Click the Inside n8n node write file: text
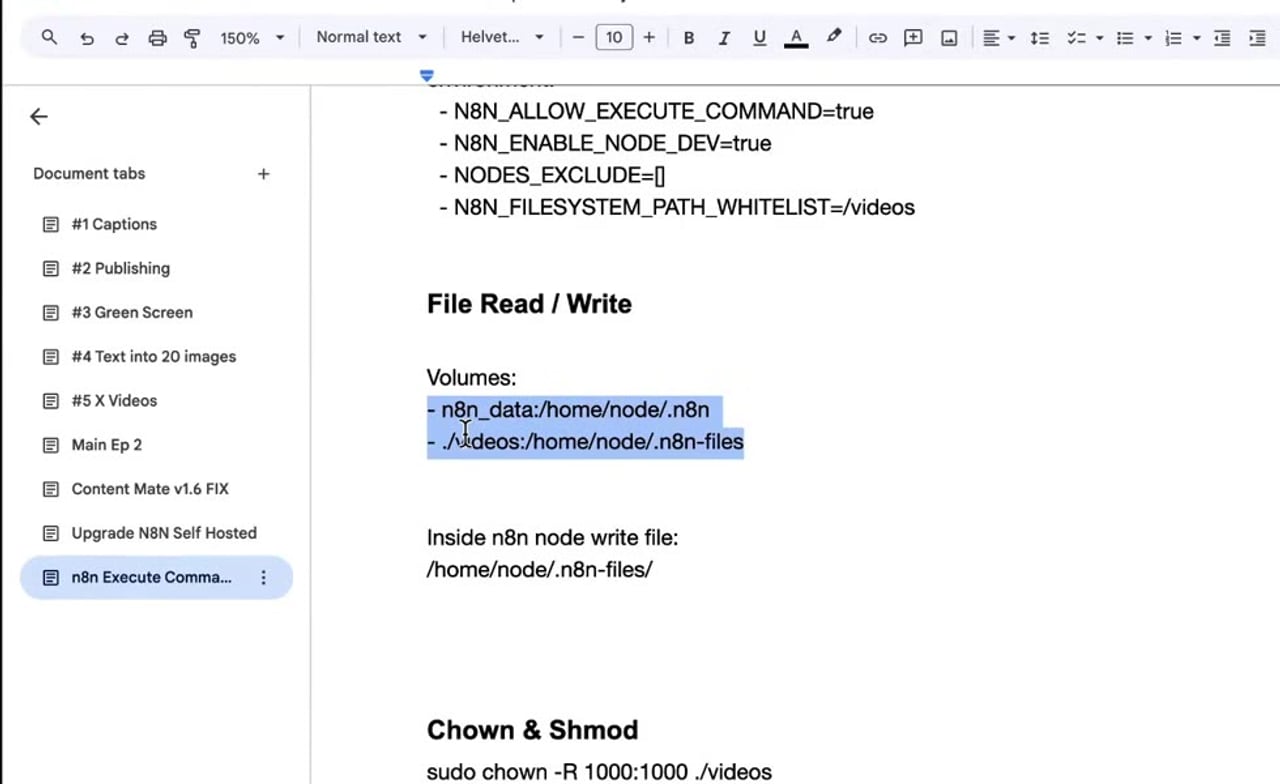Viewport: 1280px width, 784px height. pos(552,538)
